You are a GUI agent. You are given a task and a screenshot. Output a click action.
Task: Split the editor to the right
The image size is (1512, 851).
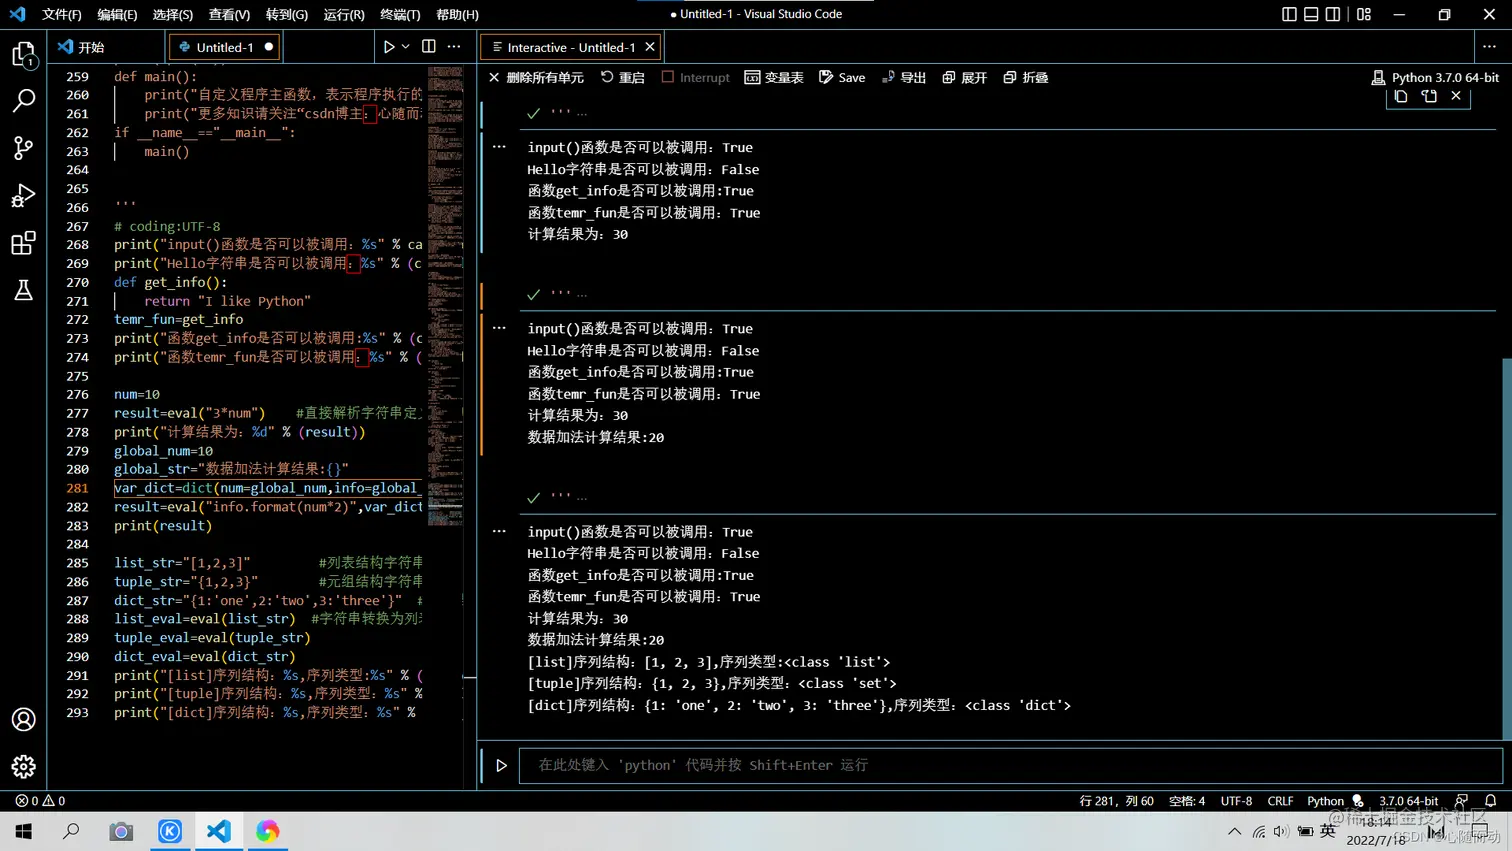(x=429, y=47)
